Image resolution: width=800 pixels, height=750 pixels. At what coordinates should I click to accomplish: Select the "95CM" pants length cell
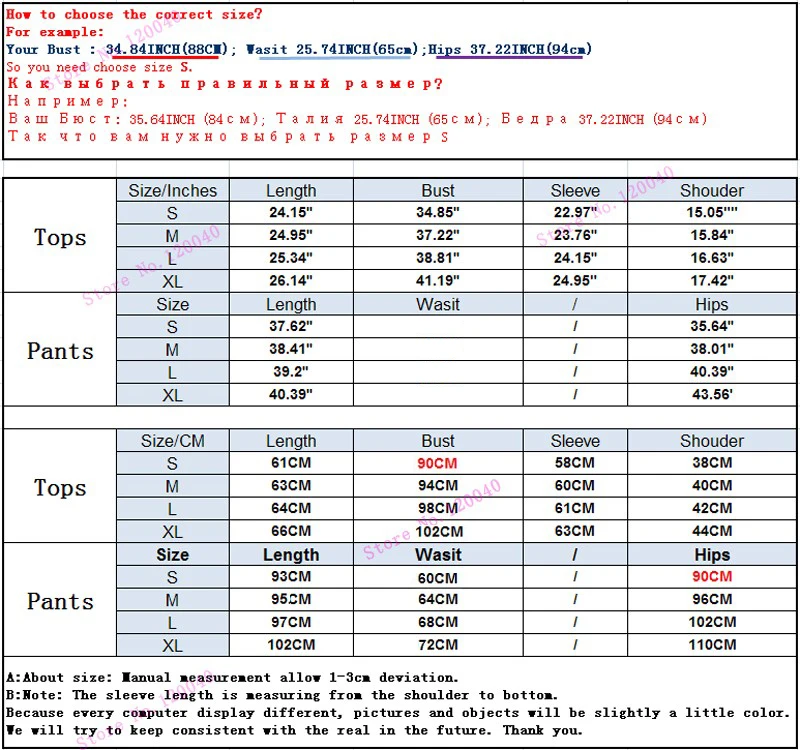coord(291,599)
